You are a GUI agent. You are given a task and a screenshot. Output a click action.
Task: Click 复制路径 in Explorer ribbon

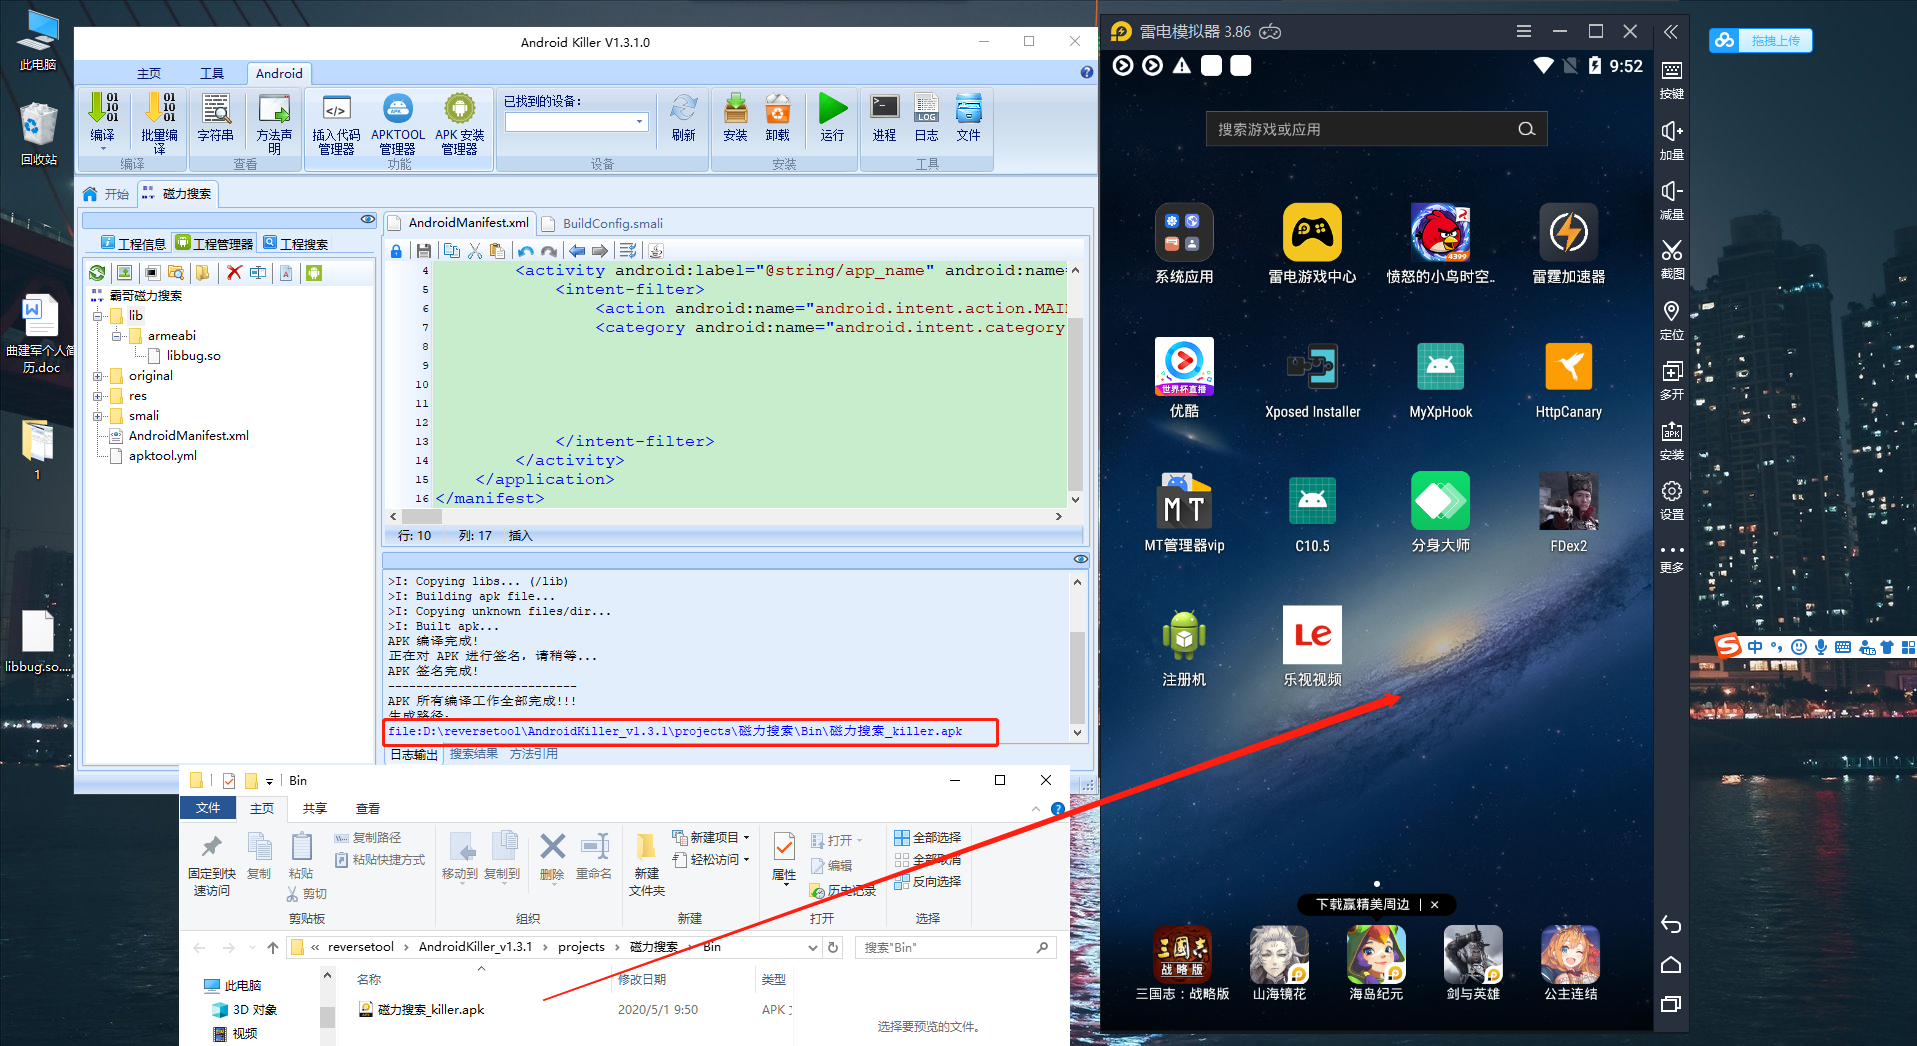(x=368, y=837)
